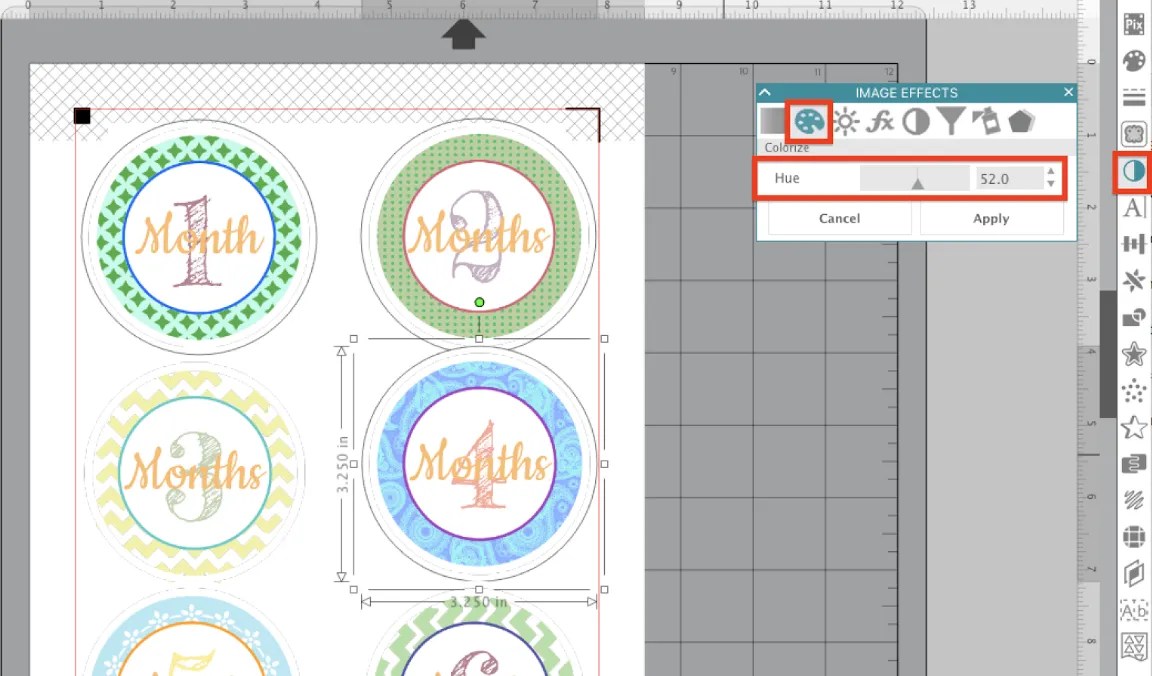
Task: Click the highlighted Image Effects sidebar icon
Action: [x=1133, y=171]
